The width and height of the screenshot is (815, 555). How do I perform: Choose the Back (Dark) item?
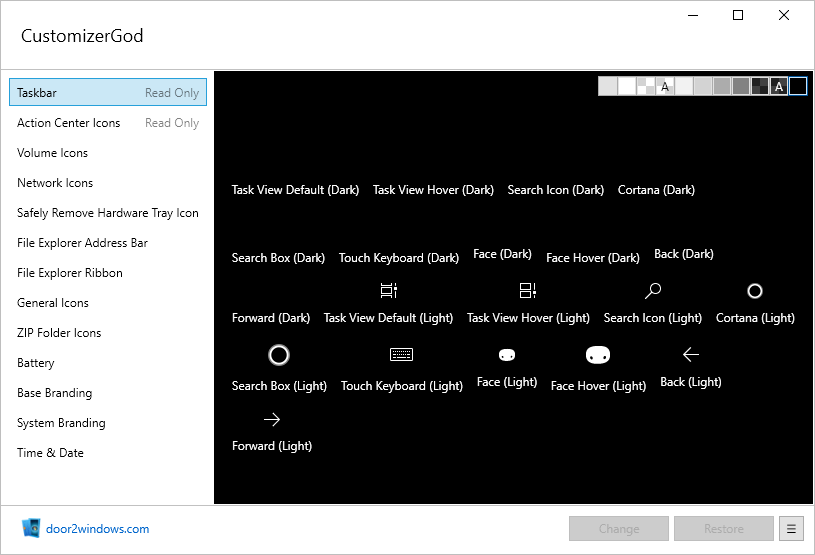point(683,254)
